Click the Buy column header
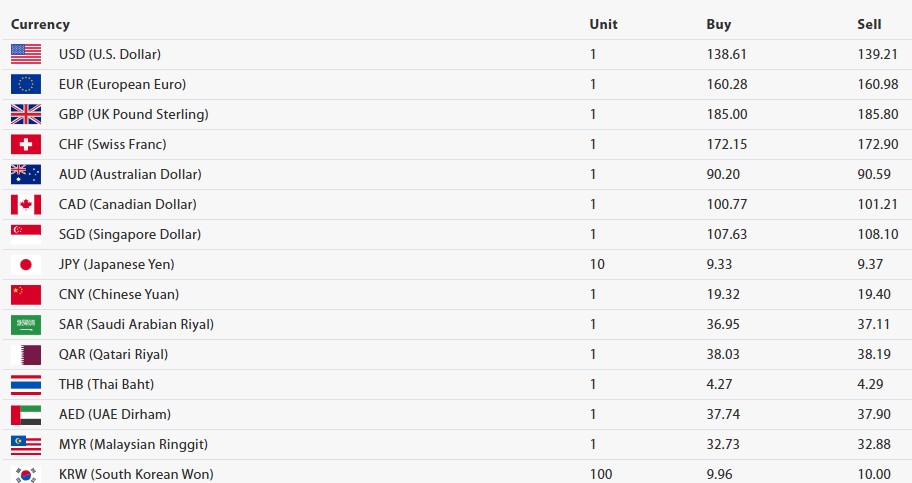This screenshot has width=912, height=483. click(x=718, y=24)
